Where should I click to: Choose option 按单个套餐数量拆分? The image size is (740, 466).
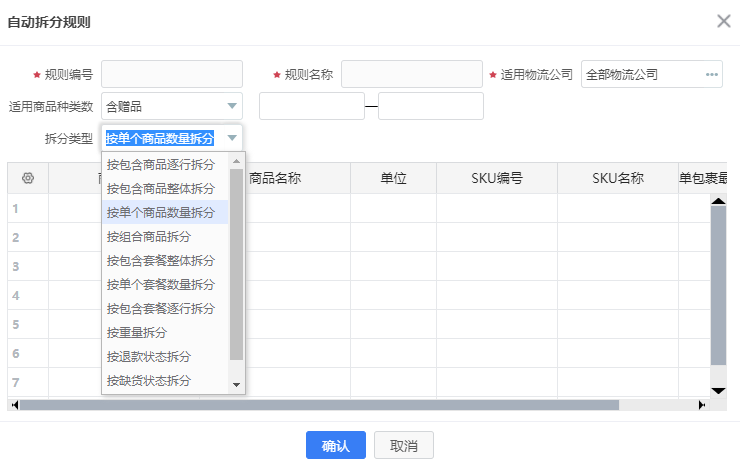pyautogui.click(x=165, y=285)
